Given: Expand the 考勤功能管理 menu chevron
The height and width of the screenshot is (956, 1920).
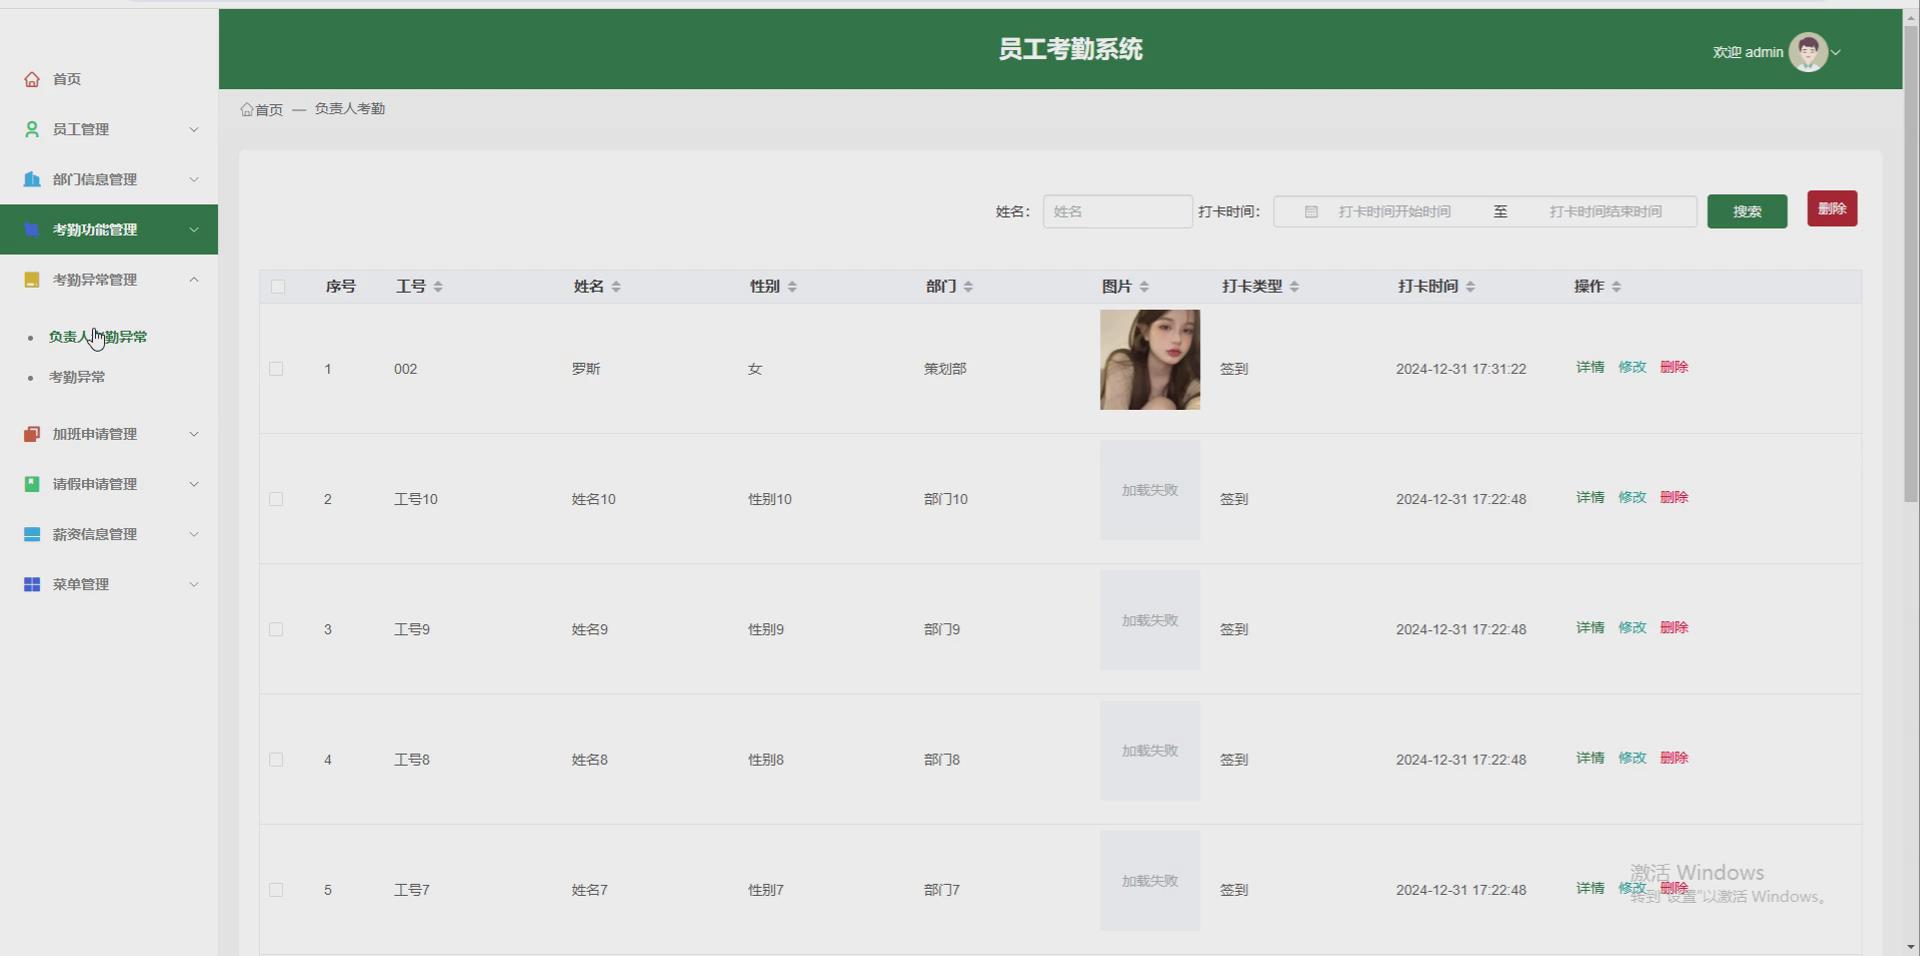Looking at the screenshot, I should point(194,229).
